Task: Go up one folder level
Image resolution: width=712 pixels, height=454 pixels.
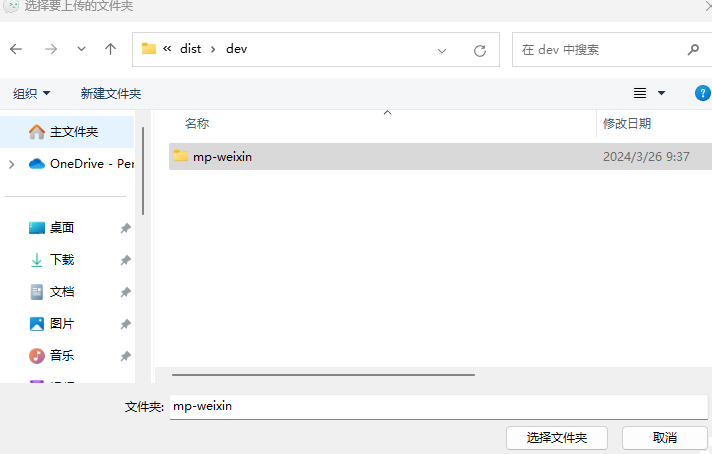Action: (110, 49)
